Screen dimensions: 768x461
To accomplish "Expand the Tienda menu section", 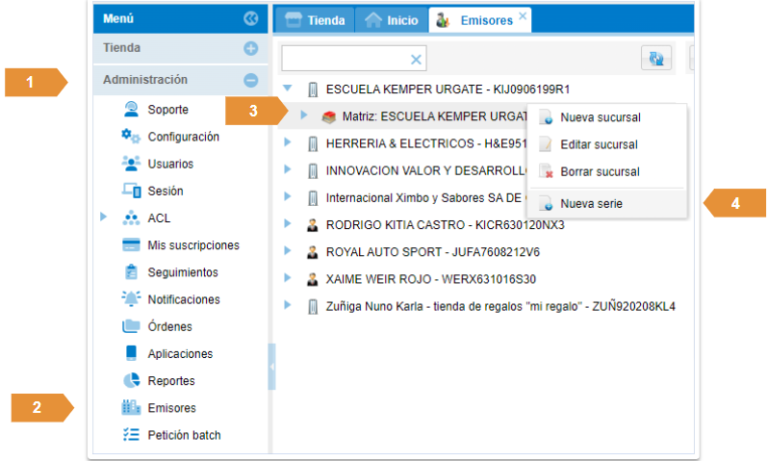I will (x=251, y=48).
